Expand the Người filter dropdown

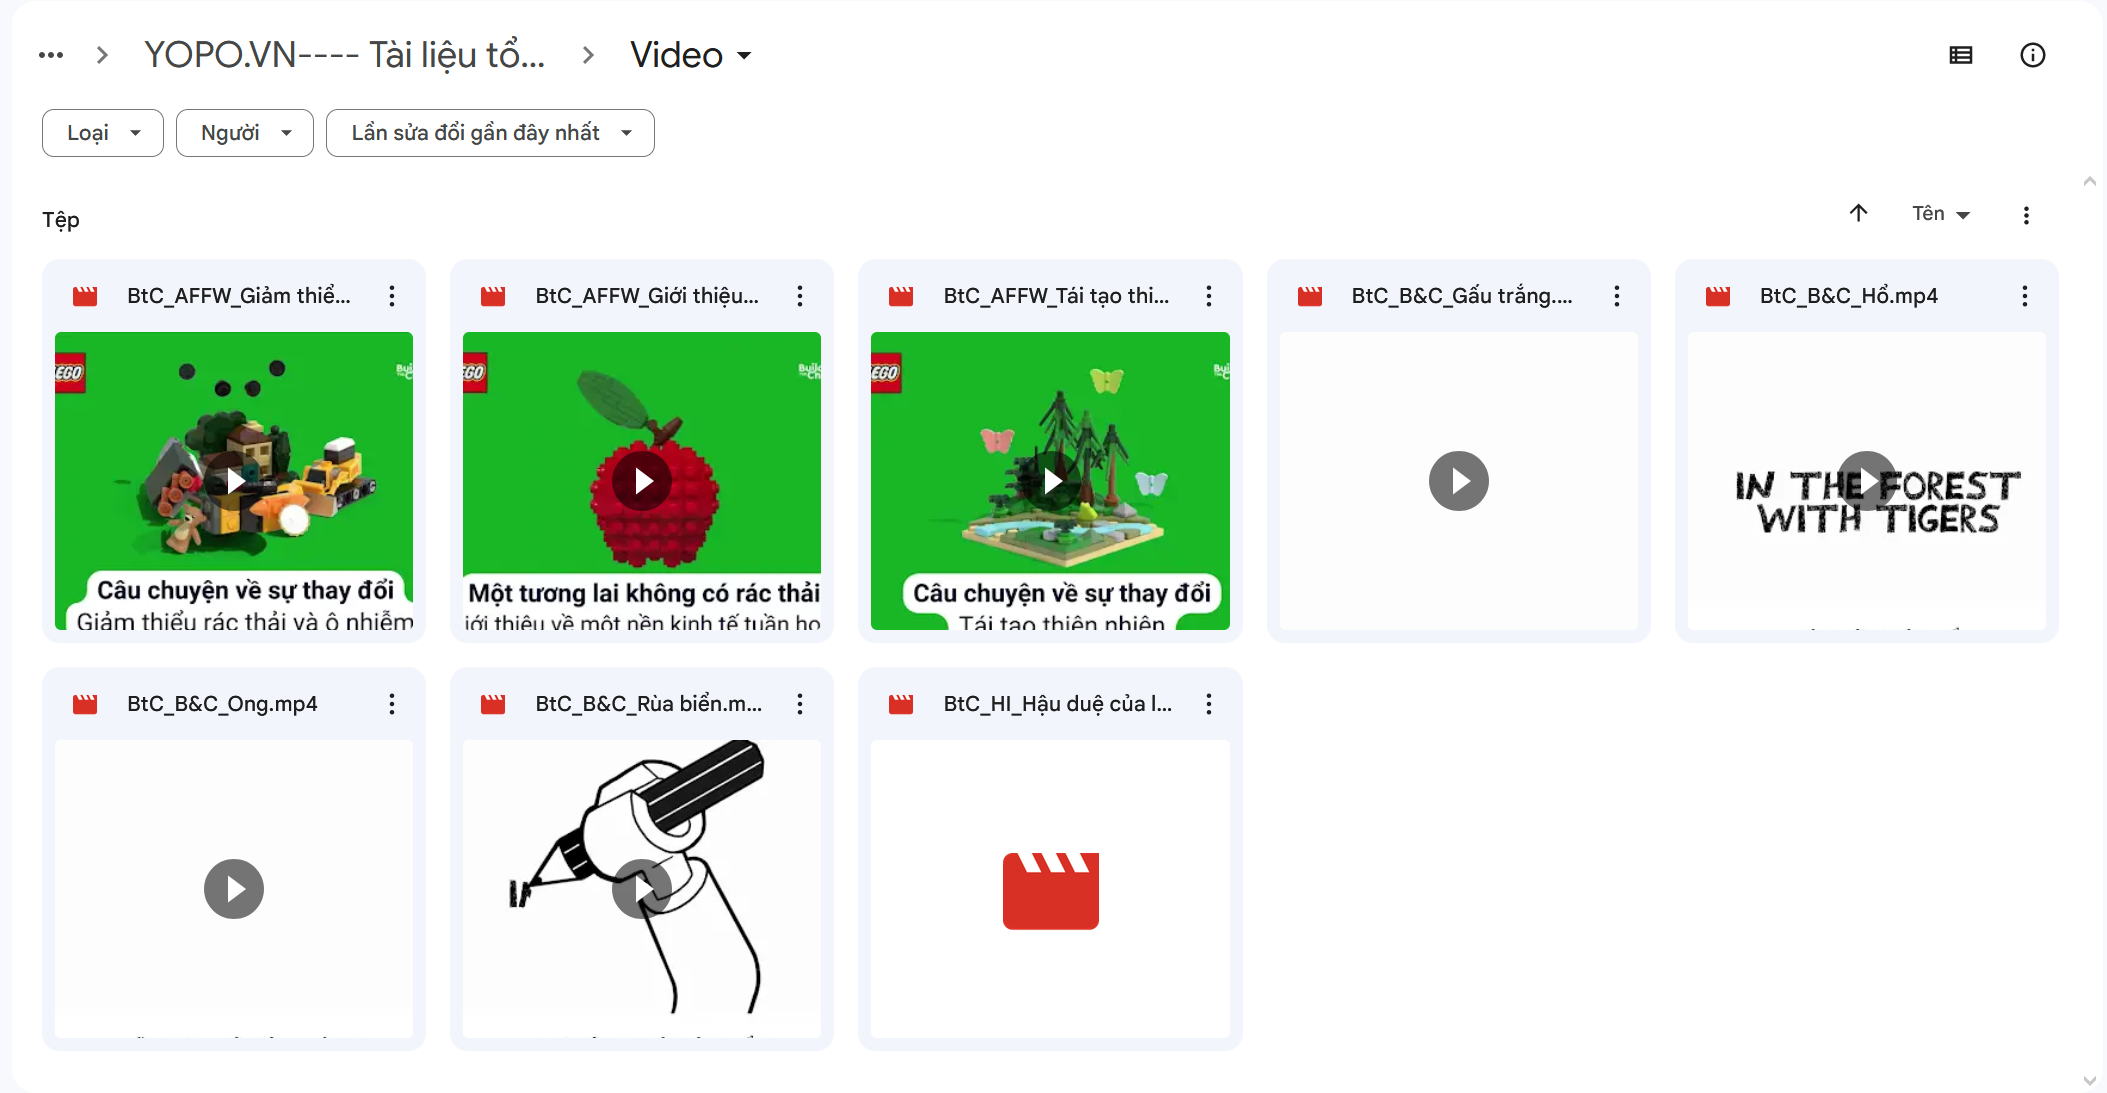(245, 133)
